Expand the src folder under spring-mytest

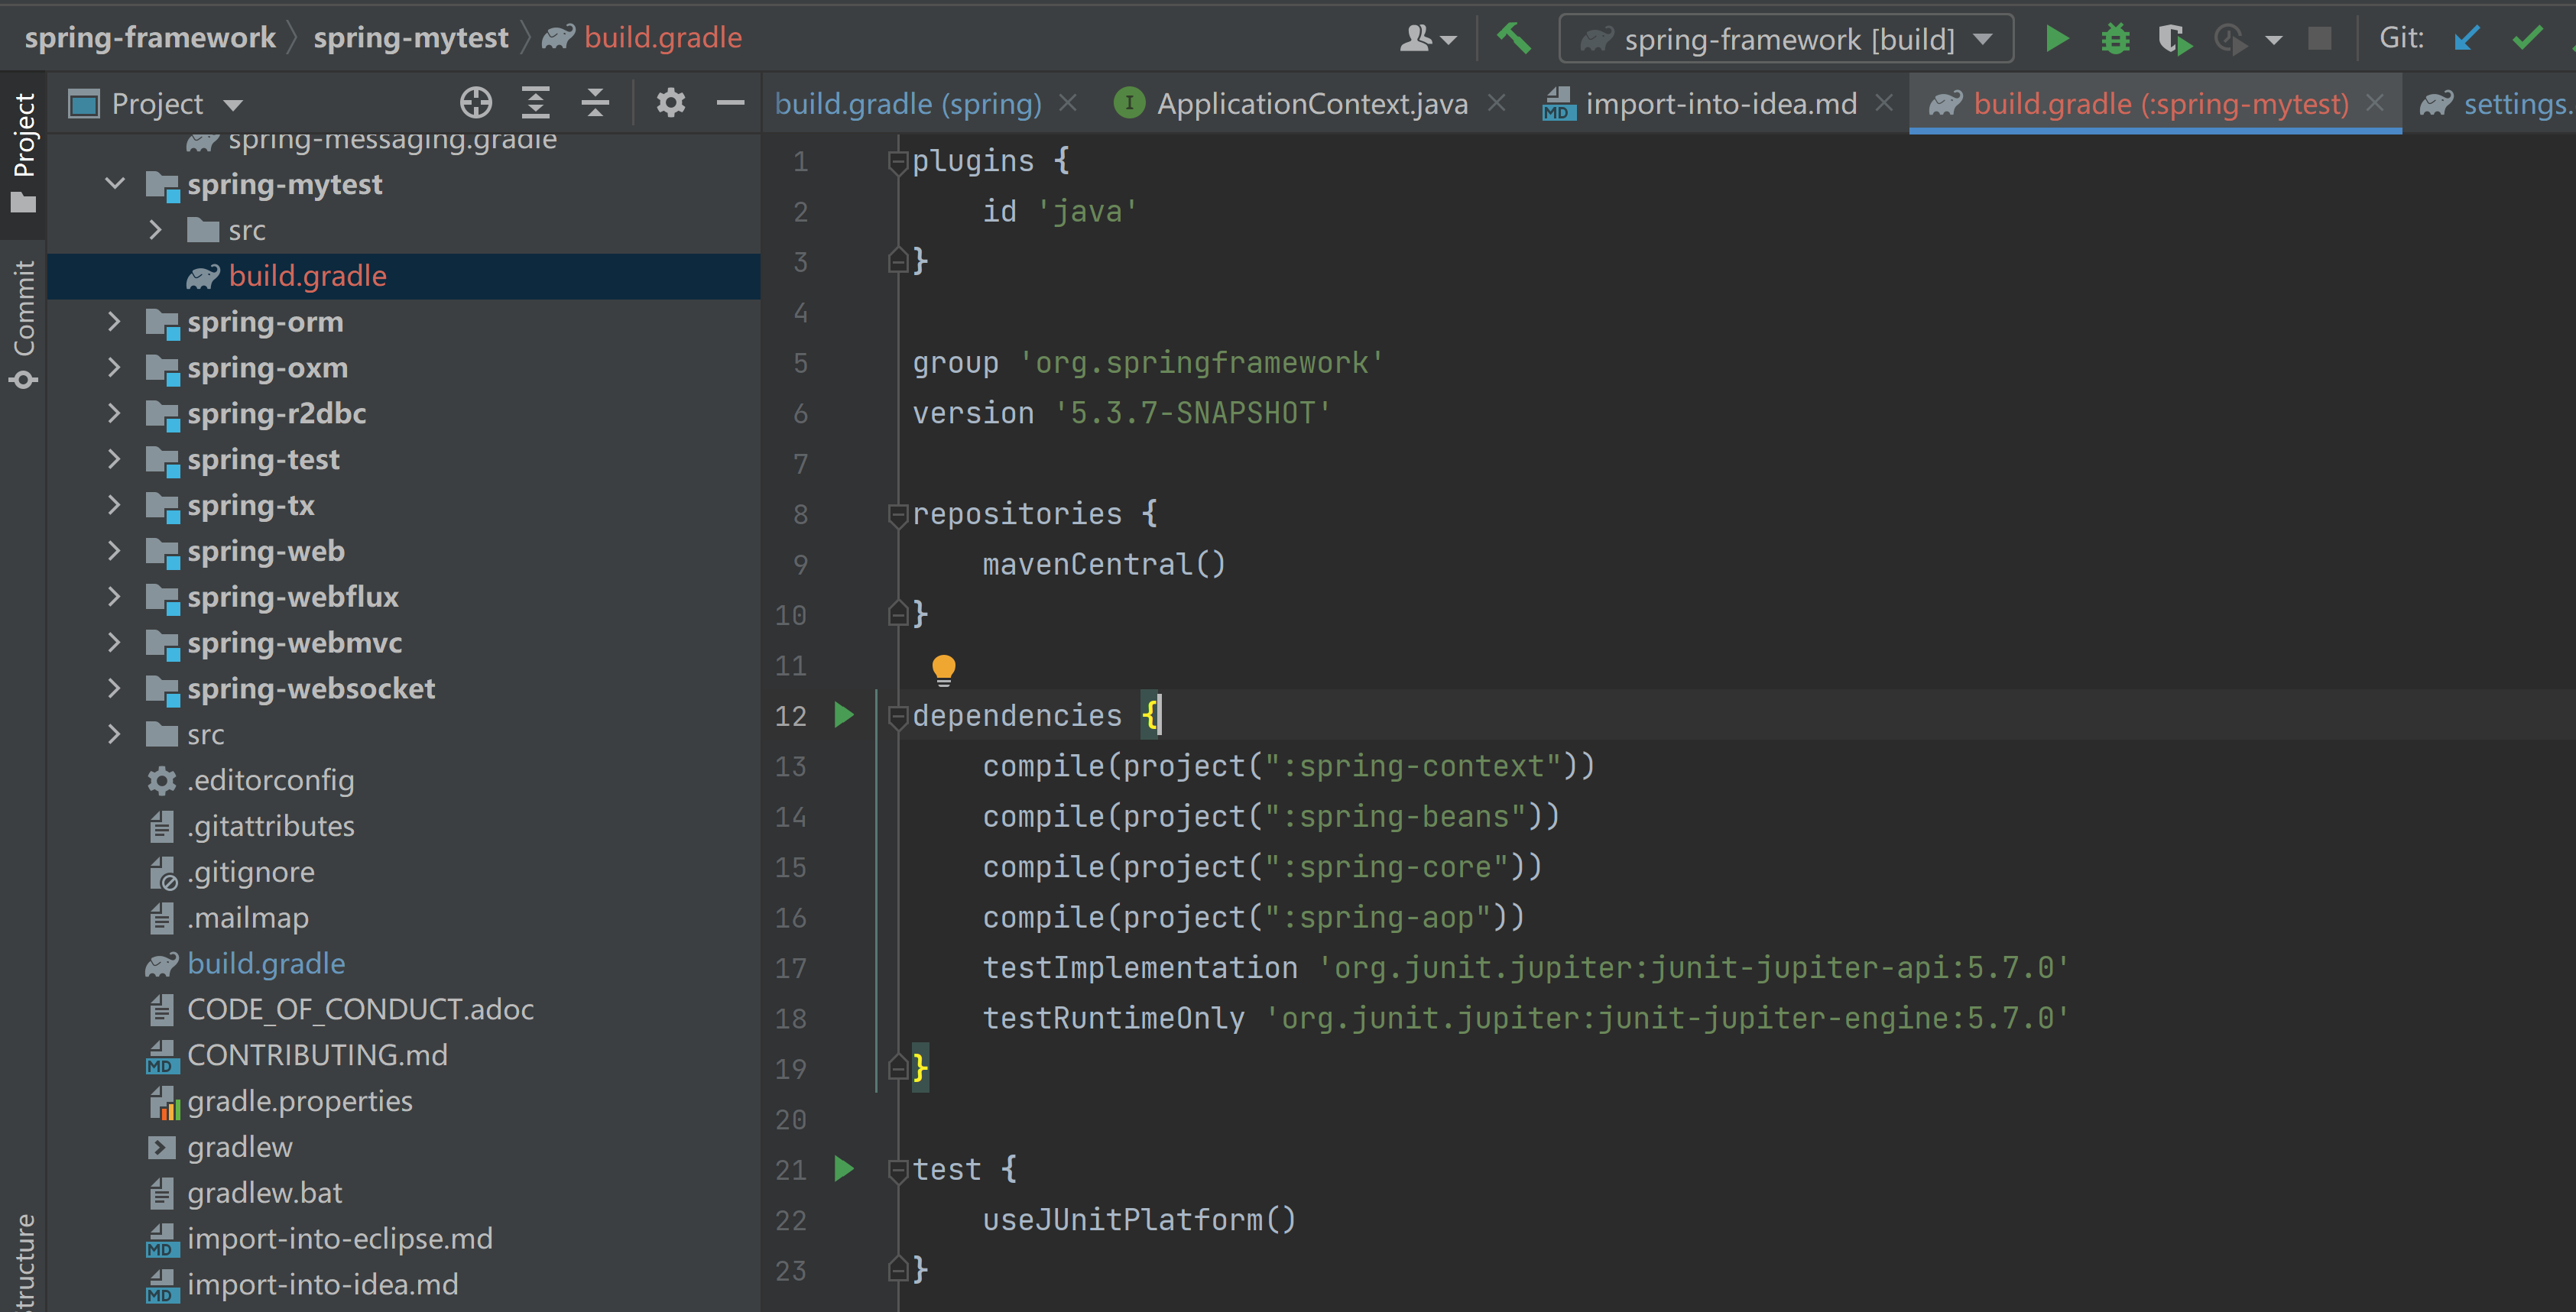(155, 230)
